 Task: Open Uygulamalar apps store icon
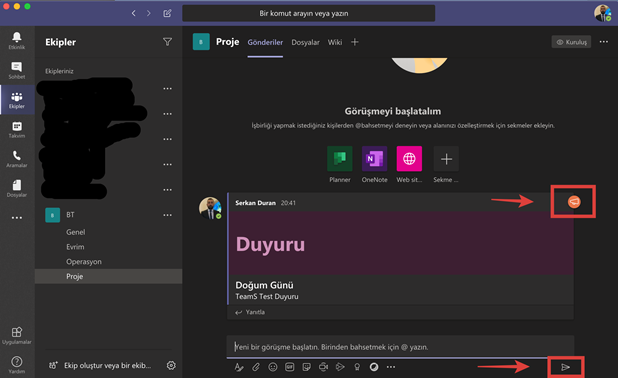[x=17, y=335]
